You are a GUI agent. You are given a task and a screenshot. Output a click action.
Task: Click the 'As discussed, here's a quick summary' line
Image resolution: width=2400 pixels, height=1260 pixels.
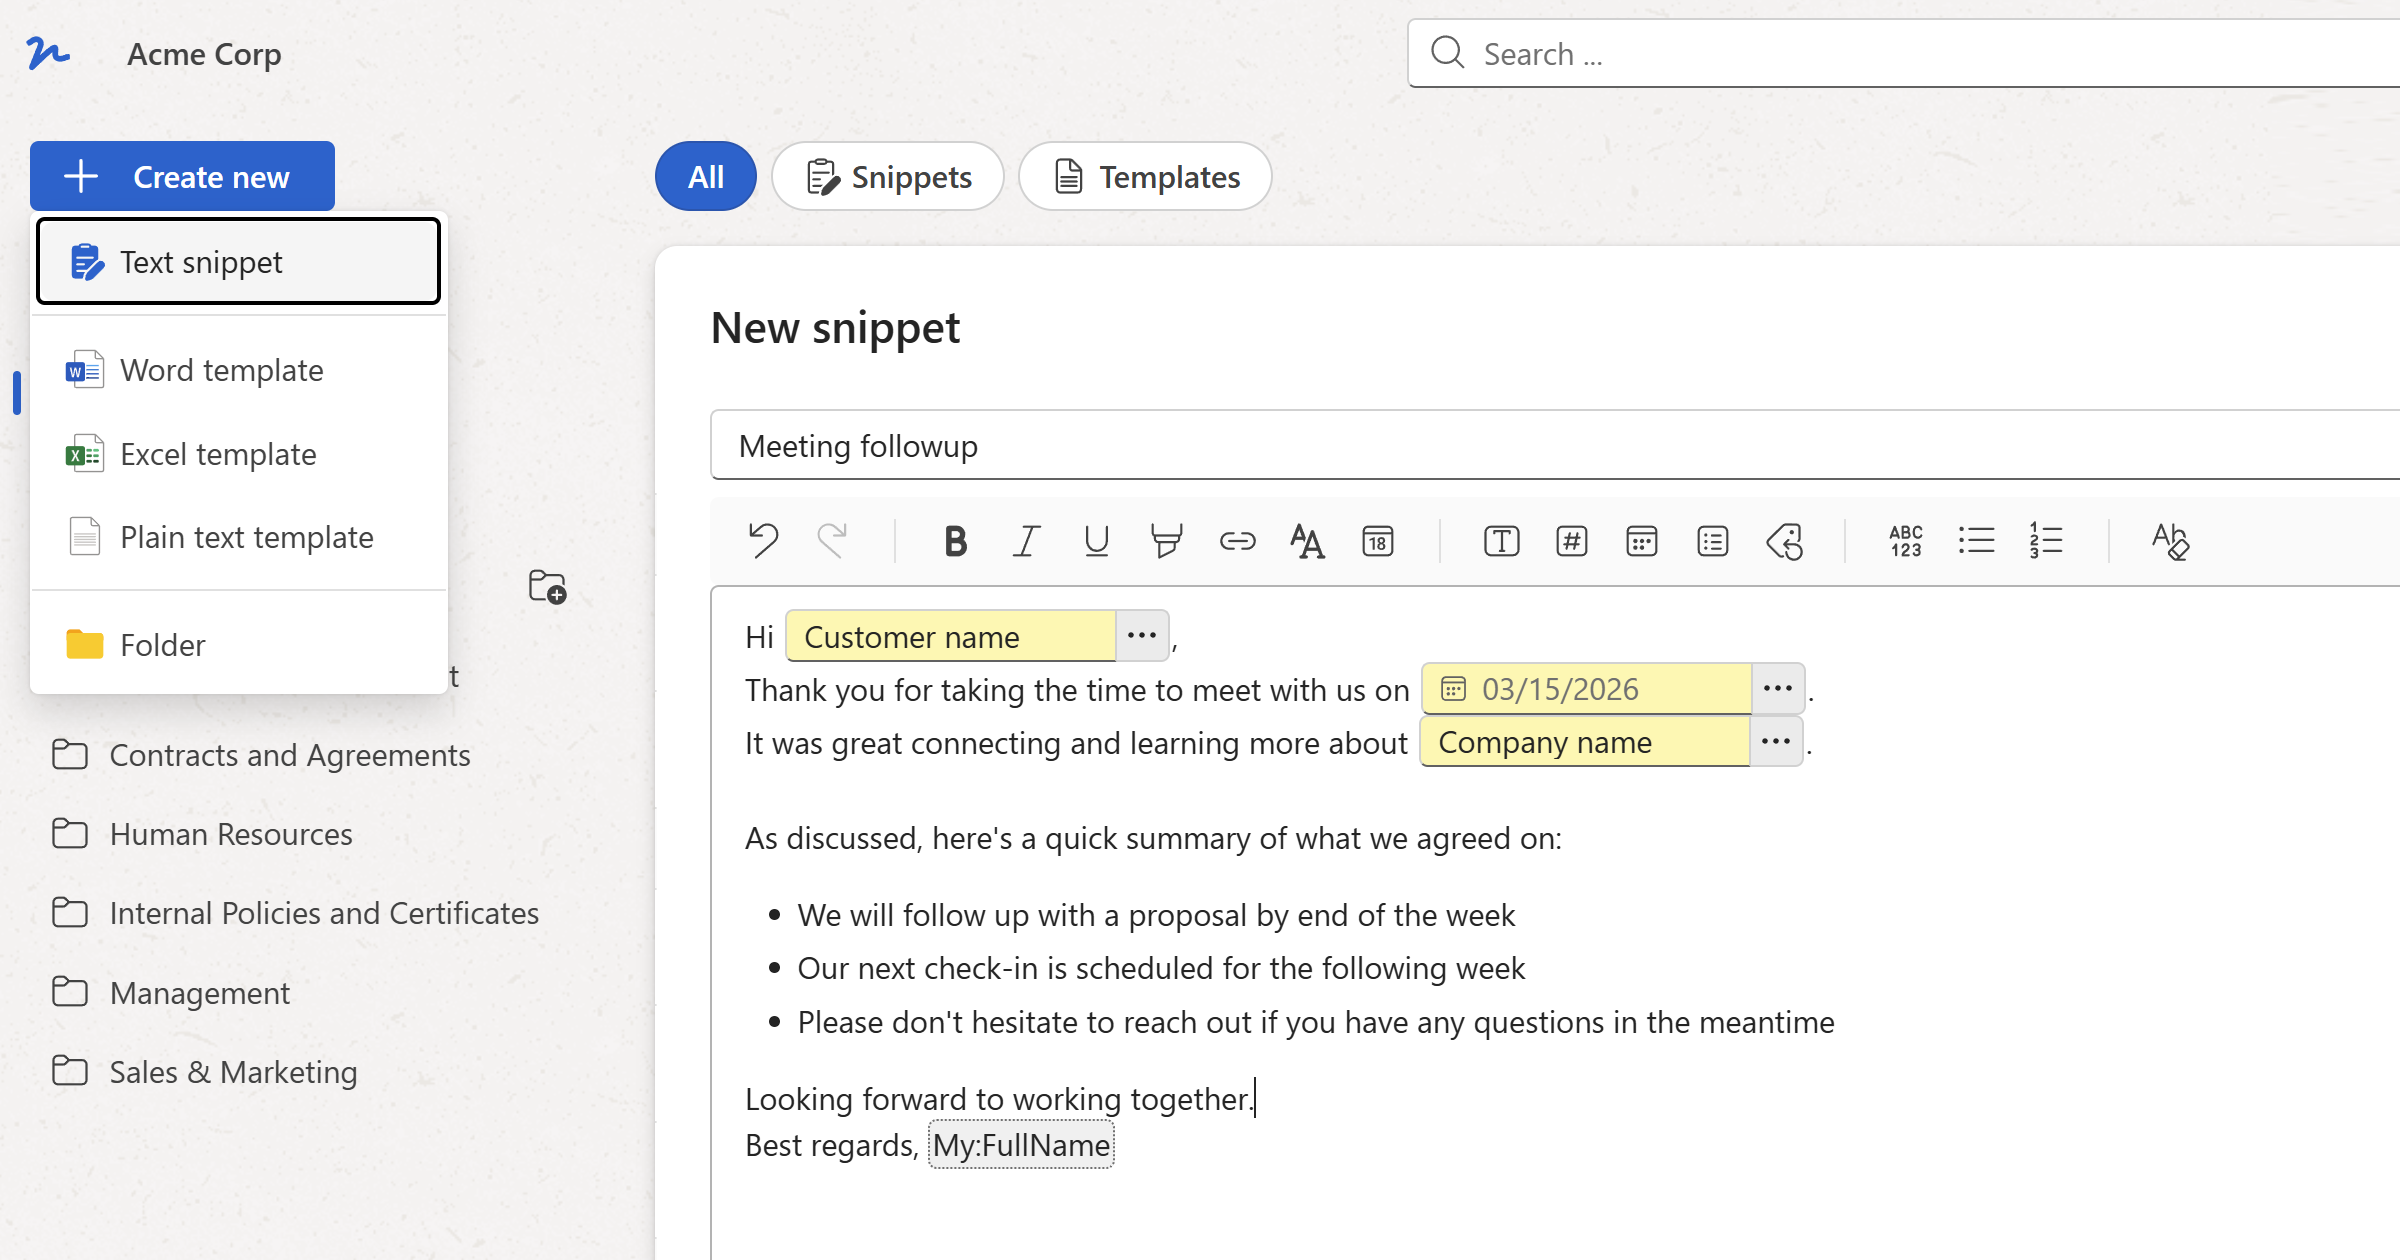coord(1153,838)
